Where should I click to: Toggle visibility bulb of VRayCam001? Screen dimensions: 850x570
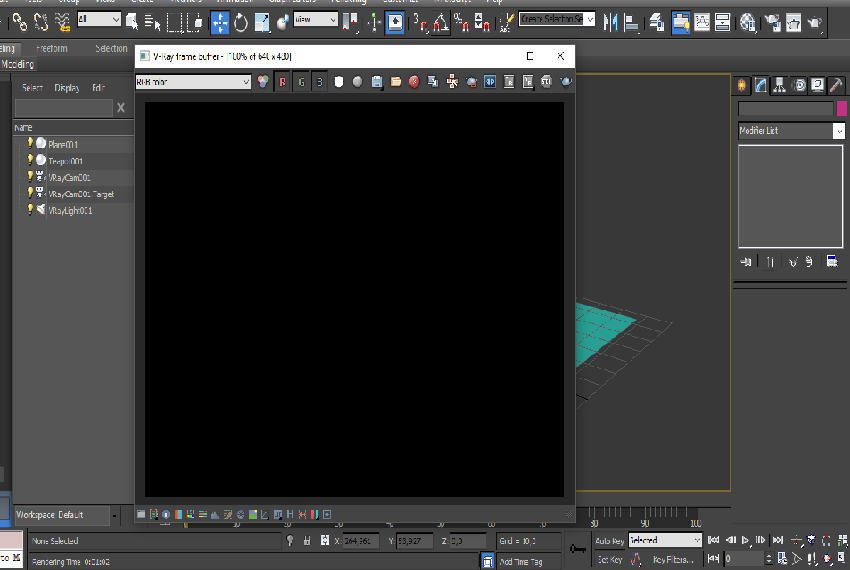point(30,176)
